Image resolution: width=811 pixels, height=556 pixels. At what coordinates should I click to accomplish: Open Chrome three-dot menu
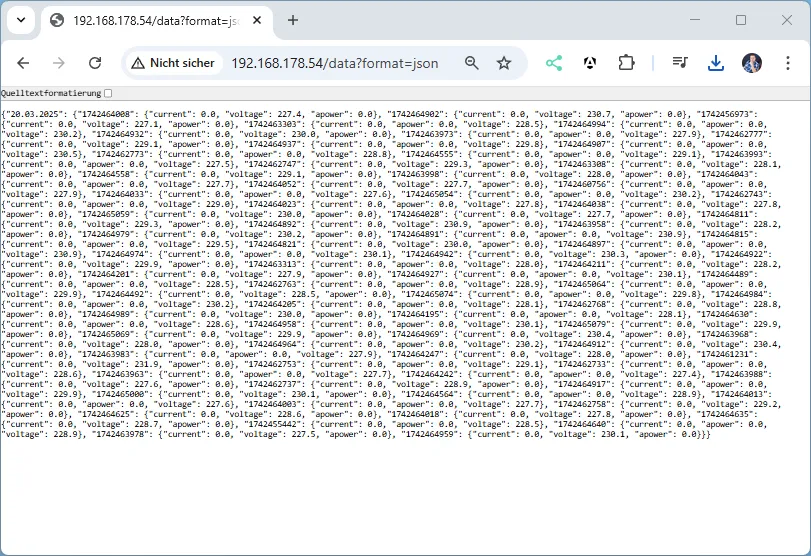[x=788, y=63]
